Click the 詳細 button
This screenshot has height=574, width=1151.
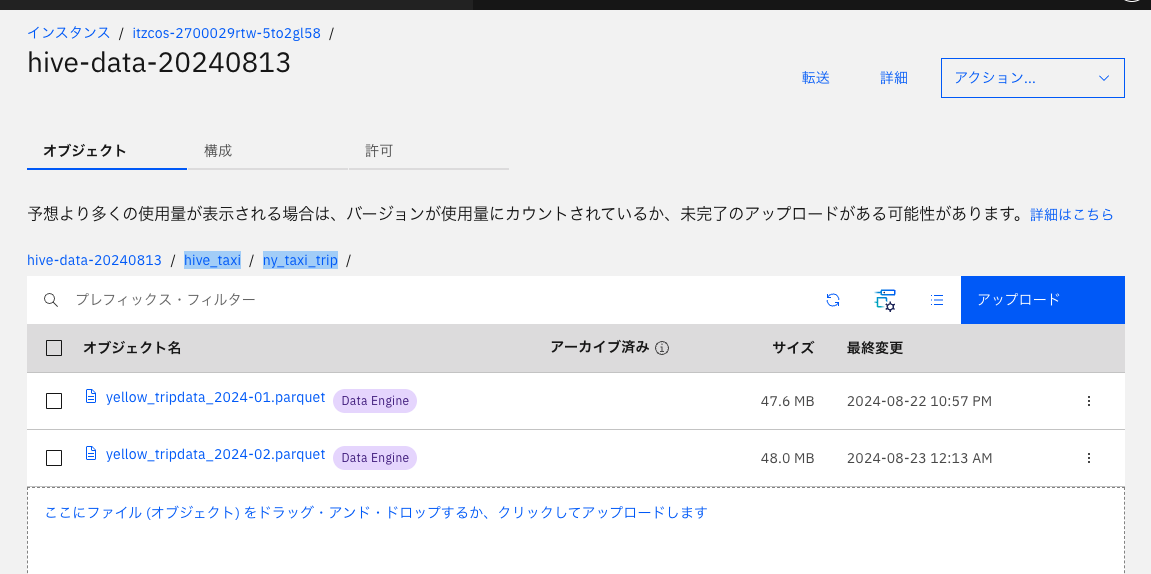[894, 78]
